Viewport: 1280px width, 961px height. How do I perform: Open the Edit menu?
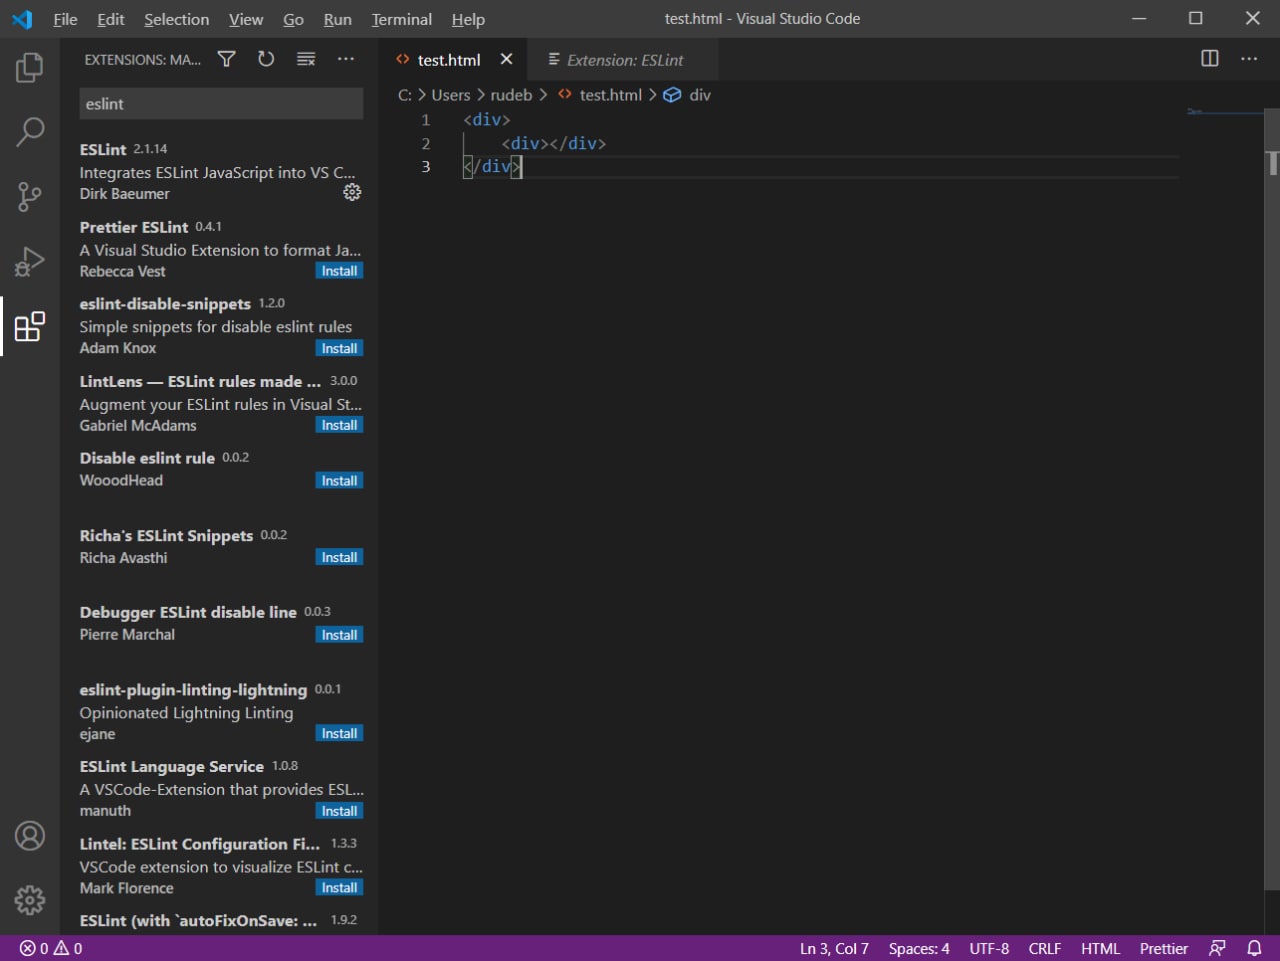point(111,19)
